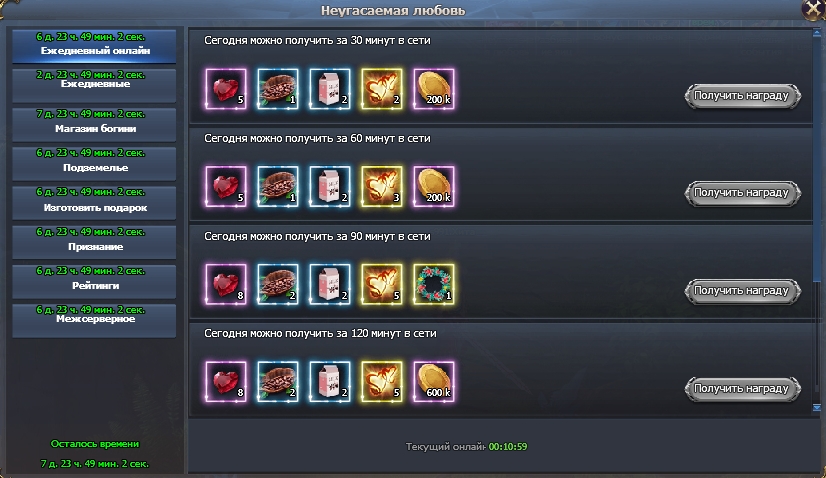Click flaming hearts icon with count 3

point(381,187)
